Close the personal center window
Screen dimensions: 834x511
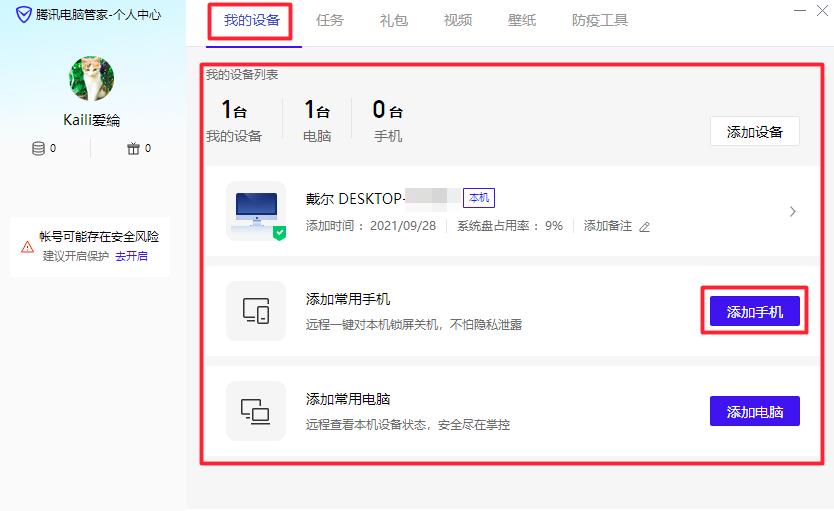pos(822,10)
